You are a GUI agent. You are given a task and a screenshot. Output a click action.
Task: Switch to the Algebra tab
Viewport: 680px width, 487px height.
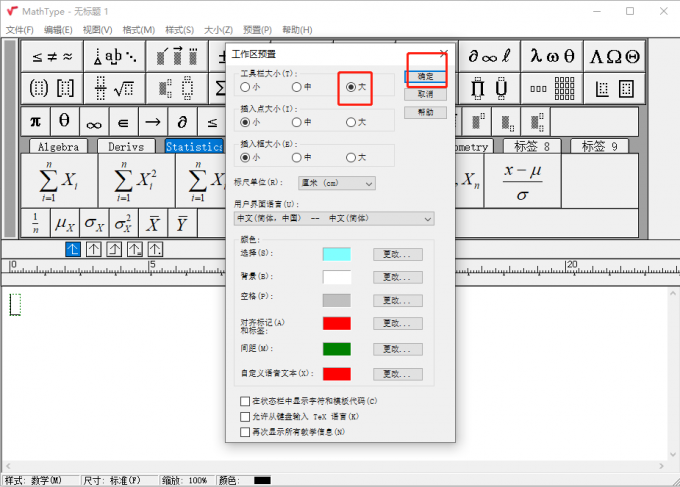coord(58,147)
